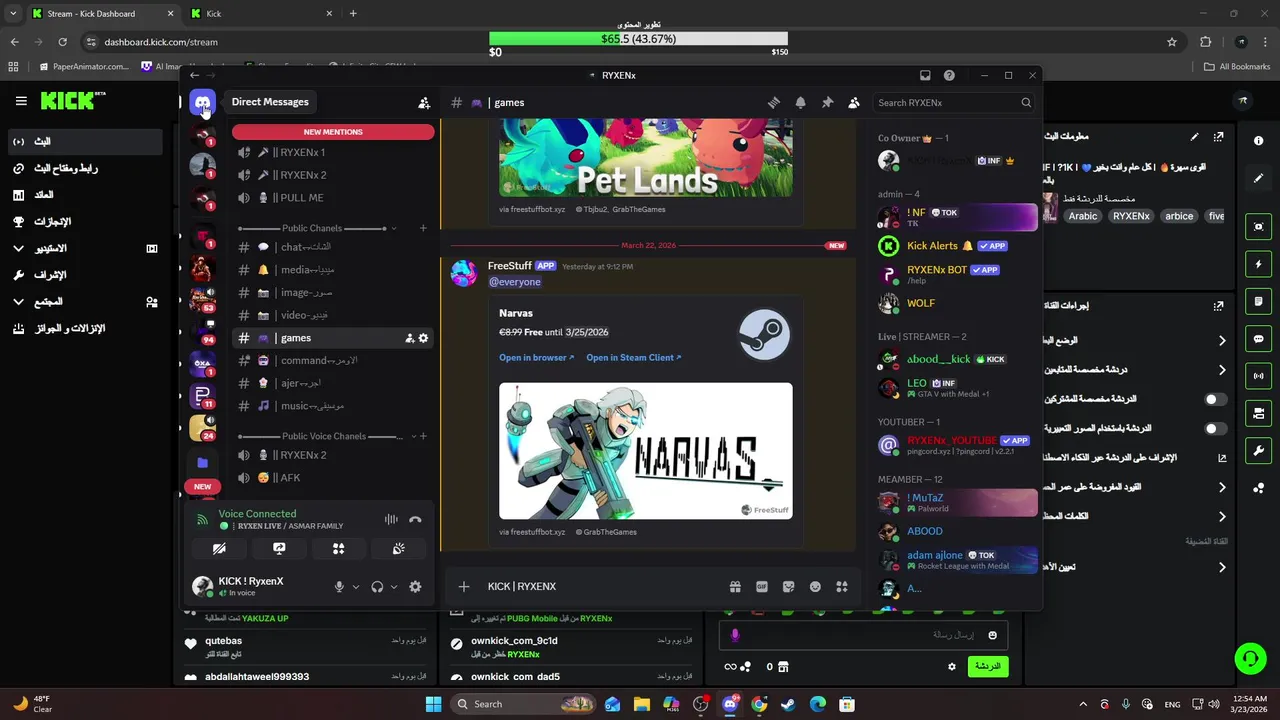Deafen Discord with headphones icon

coord(377,587)
